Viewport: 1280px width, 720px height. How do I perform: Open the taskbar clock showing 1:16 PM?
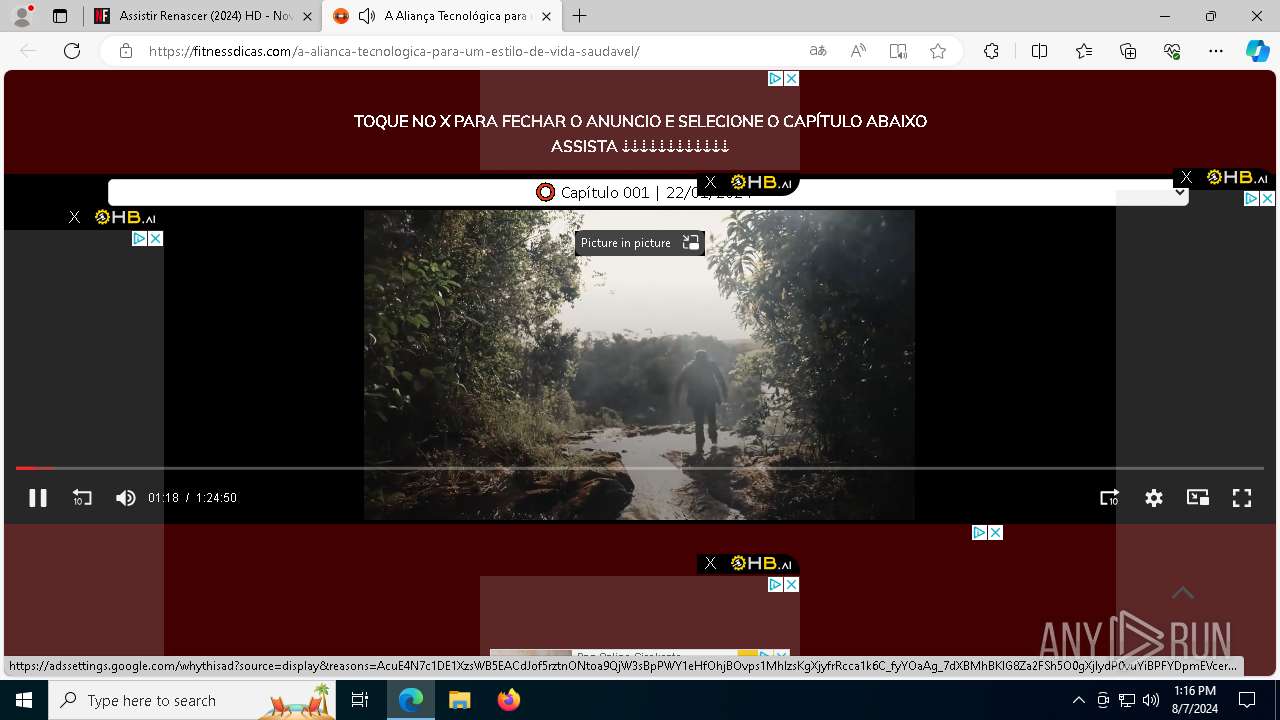tap(1195, 700)
